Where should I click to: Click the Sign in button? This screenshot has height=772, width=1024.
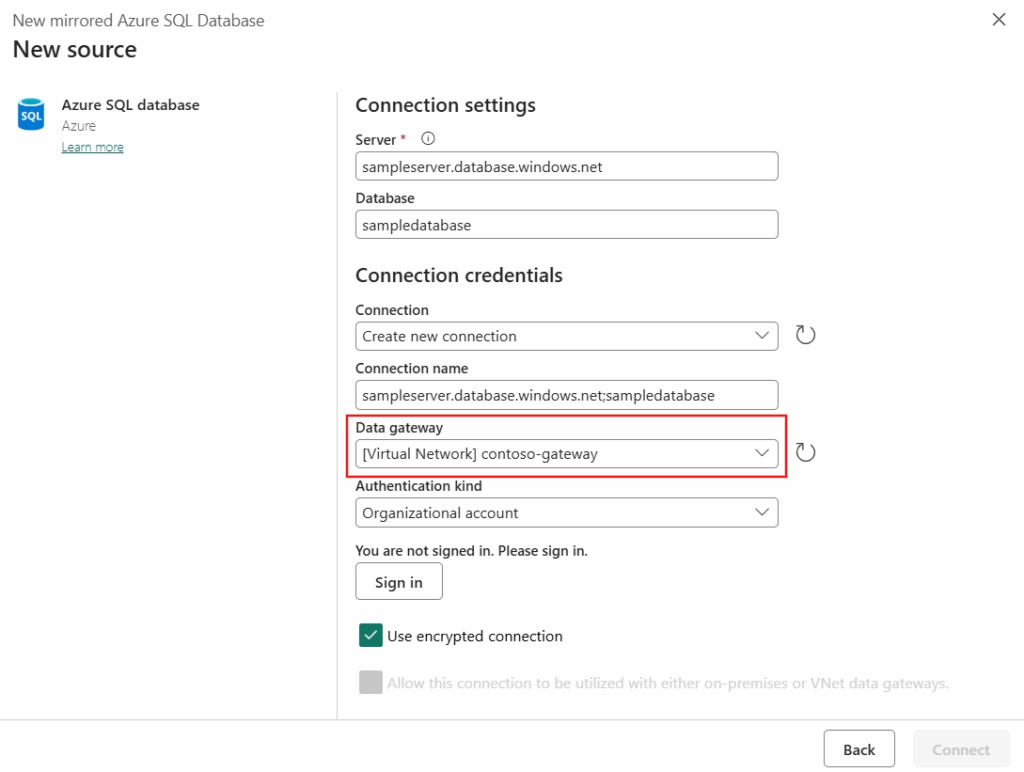coord(398,582)
